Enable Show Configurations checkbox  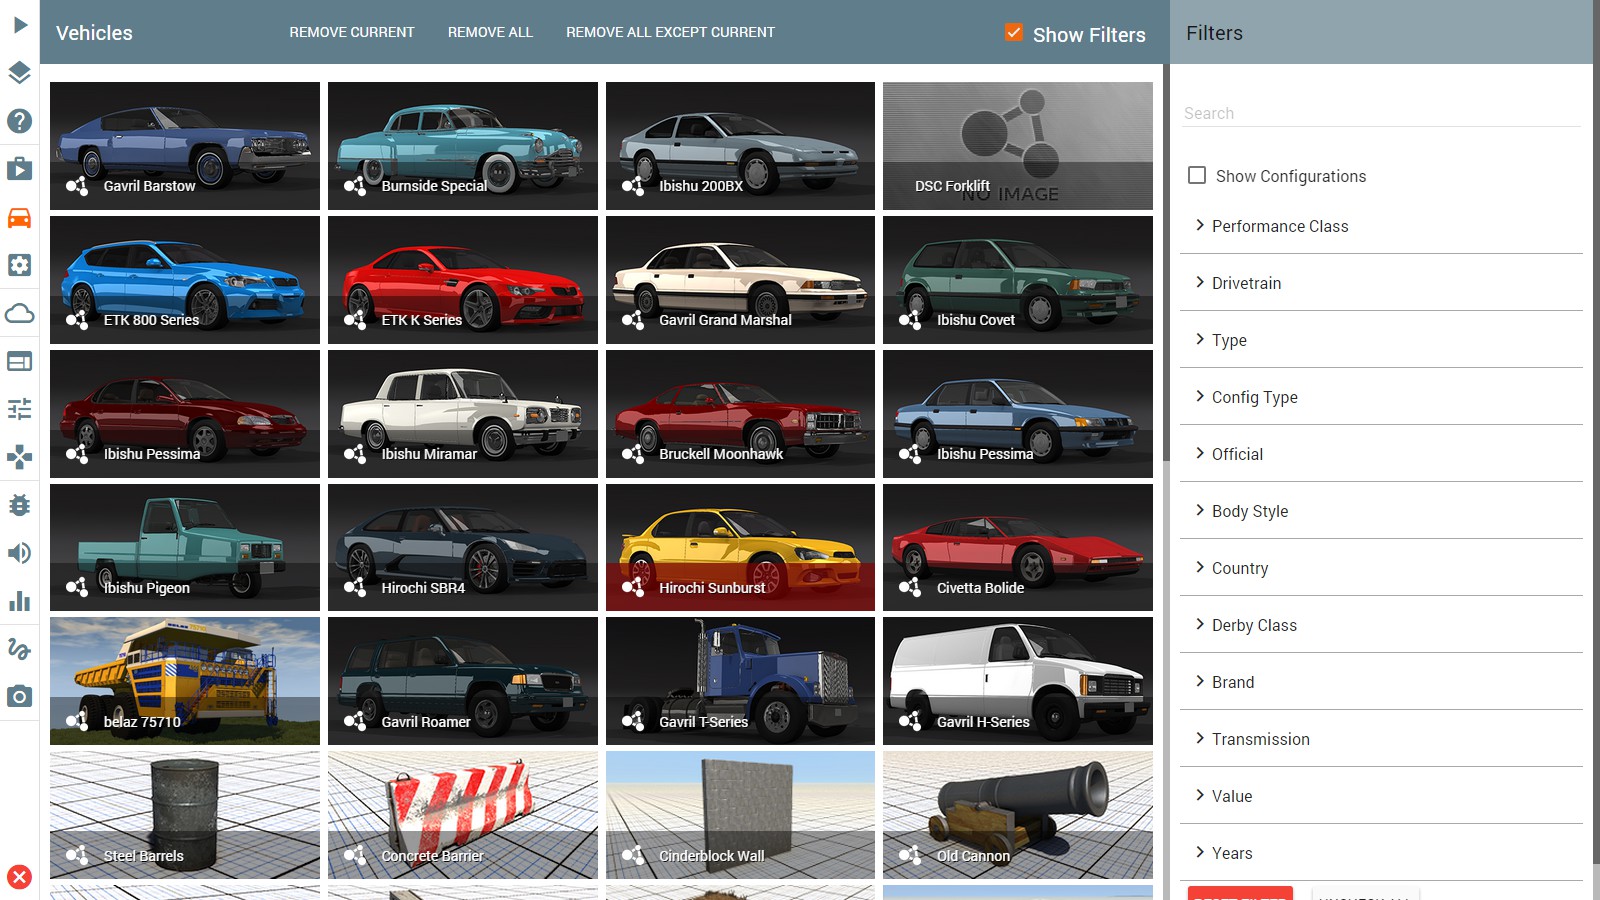pos(1197,175)
